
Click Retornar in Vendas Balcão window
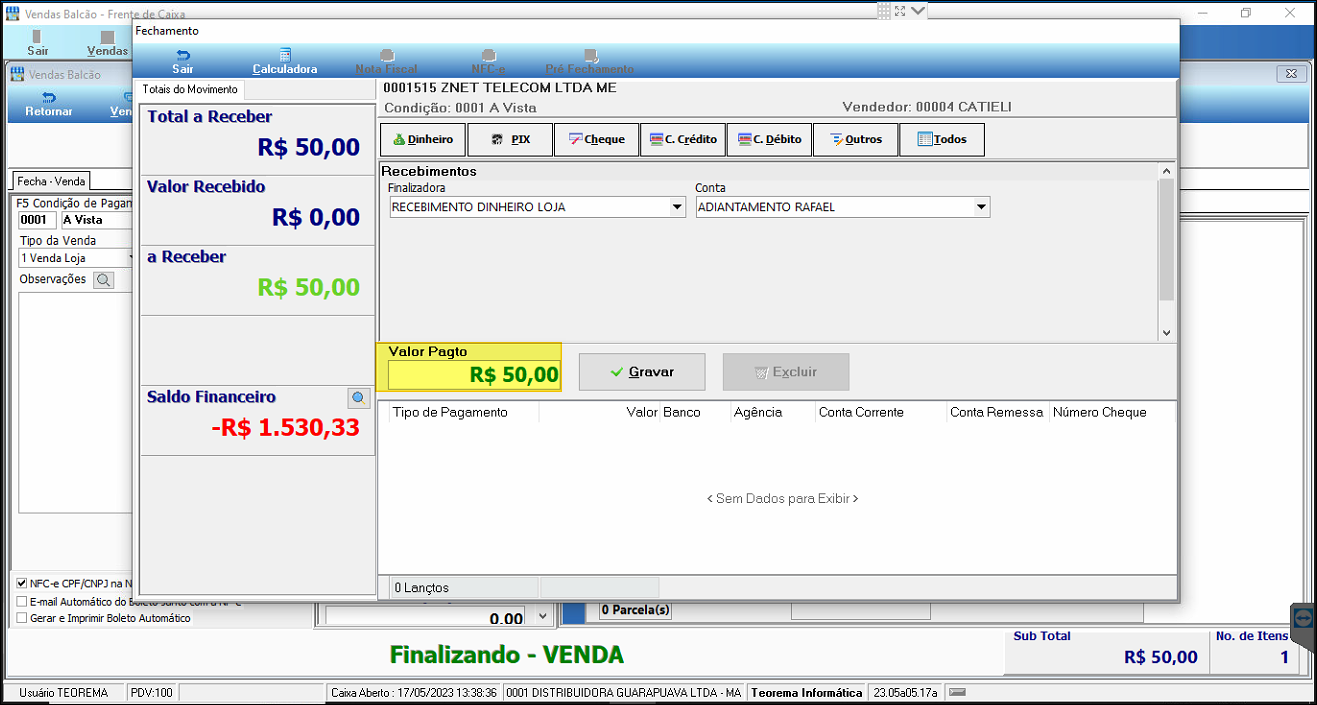click(x=48, y=104)
